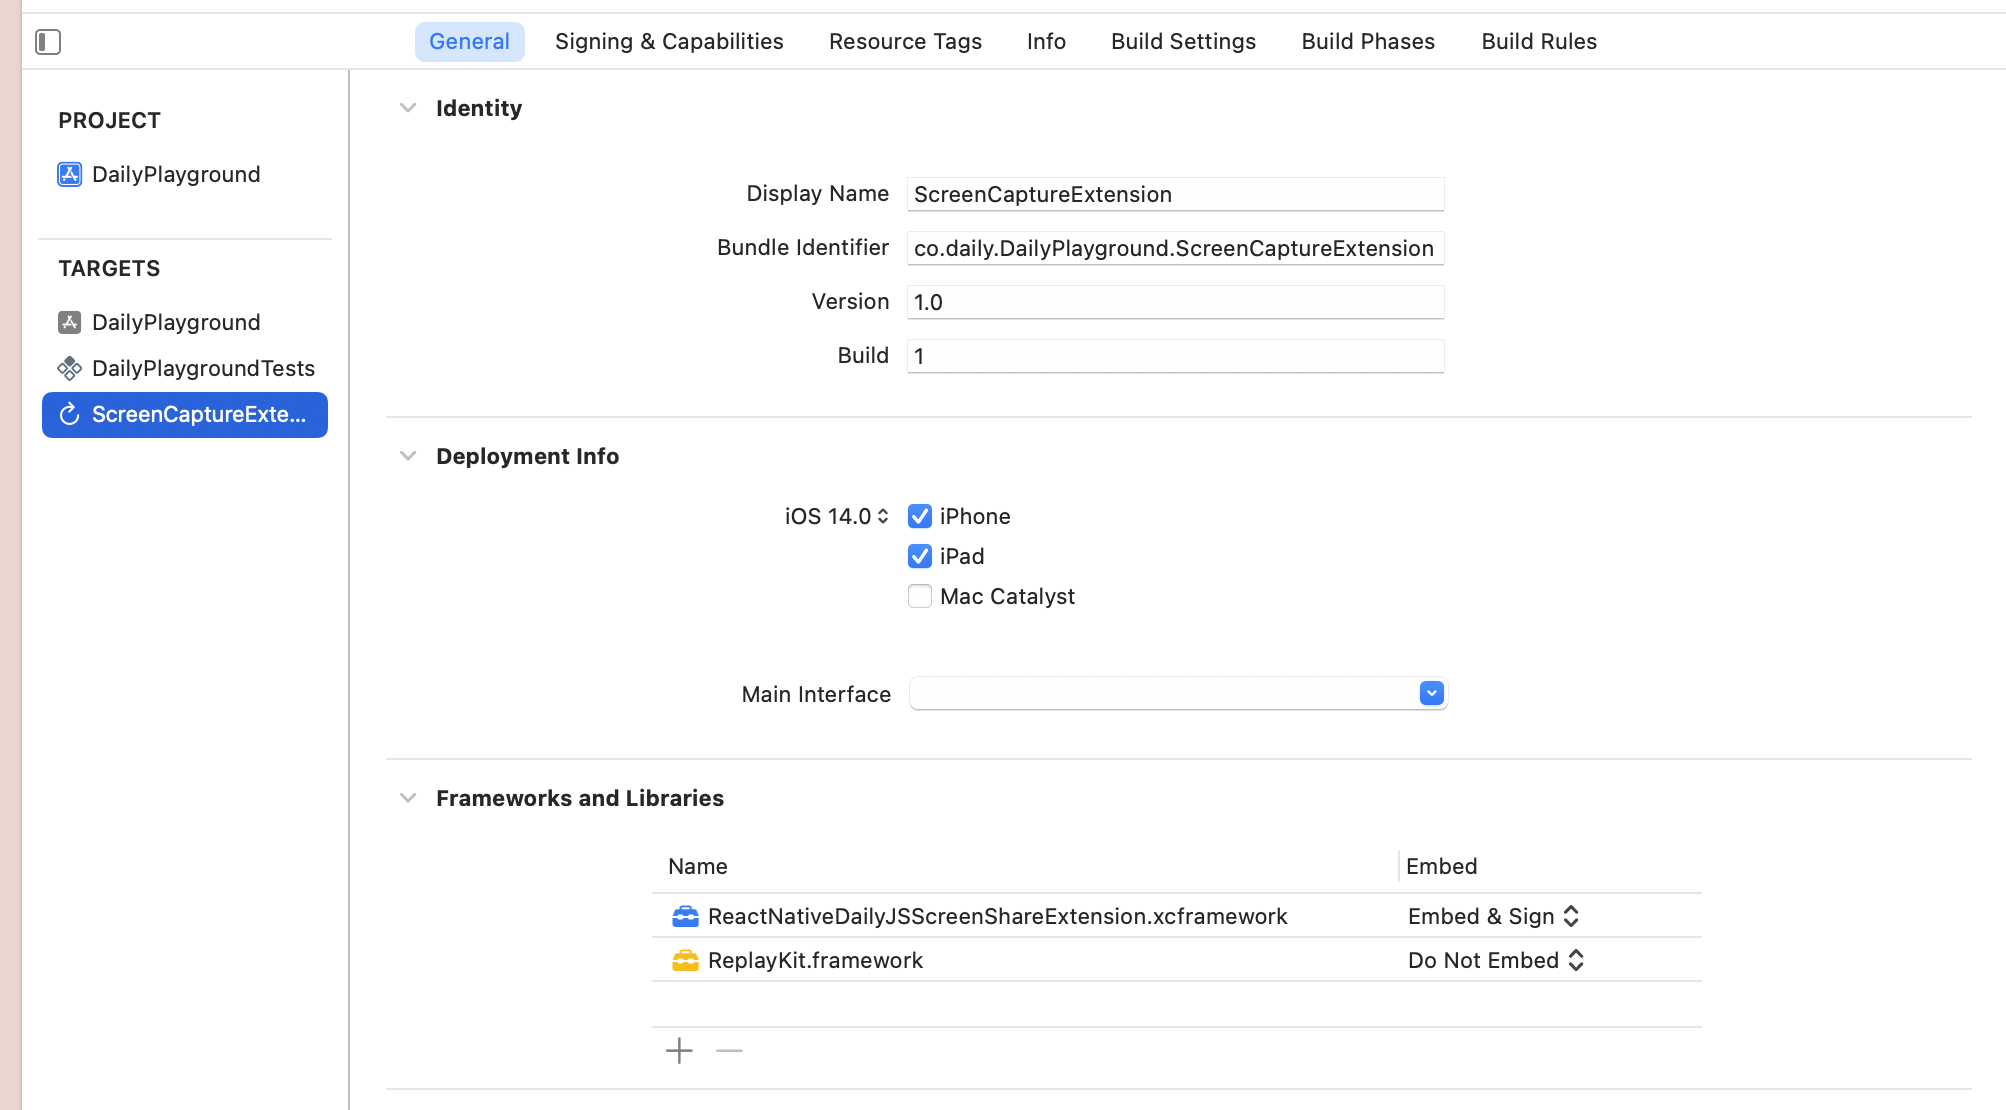Viewport: 2006px width, 1110px height.
Task: Click the ScreenCaptureExte... target icon
Action: [x=68, y=414]
